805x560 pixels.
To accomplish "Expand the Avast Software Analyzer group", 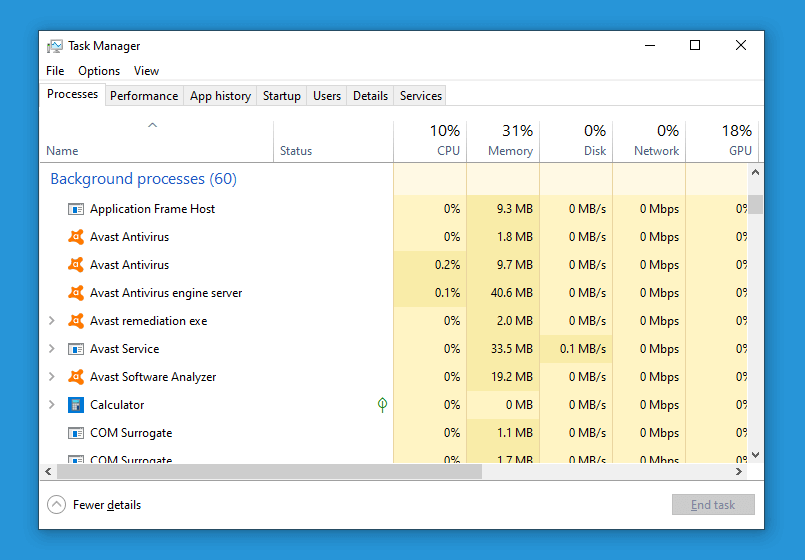I will (x=52, y=377).
